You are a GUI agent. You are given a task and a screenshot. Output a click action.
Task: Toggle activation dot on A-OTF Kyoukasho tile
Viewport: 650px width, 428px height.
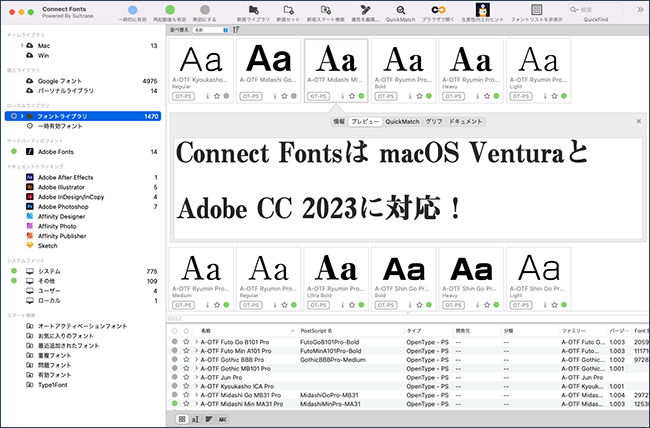coord(226,96)
